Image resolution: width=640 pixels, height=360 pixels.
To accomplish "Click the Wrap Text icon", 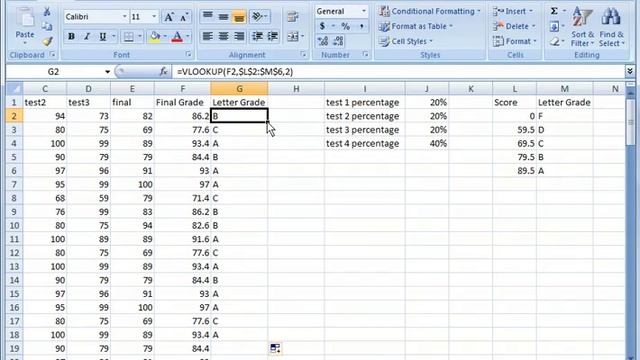I will coord(293,17).
